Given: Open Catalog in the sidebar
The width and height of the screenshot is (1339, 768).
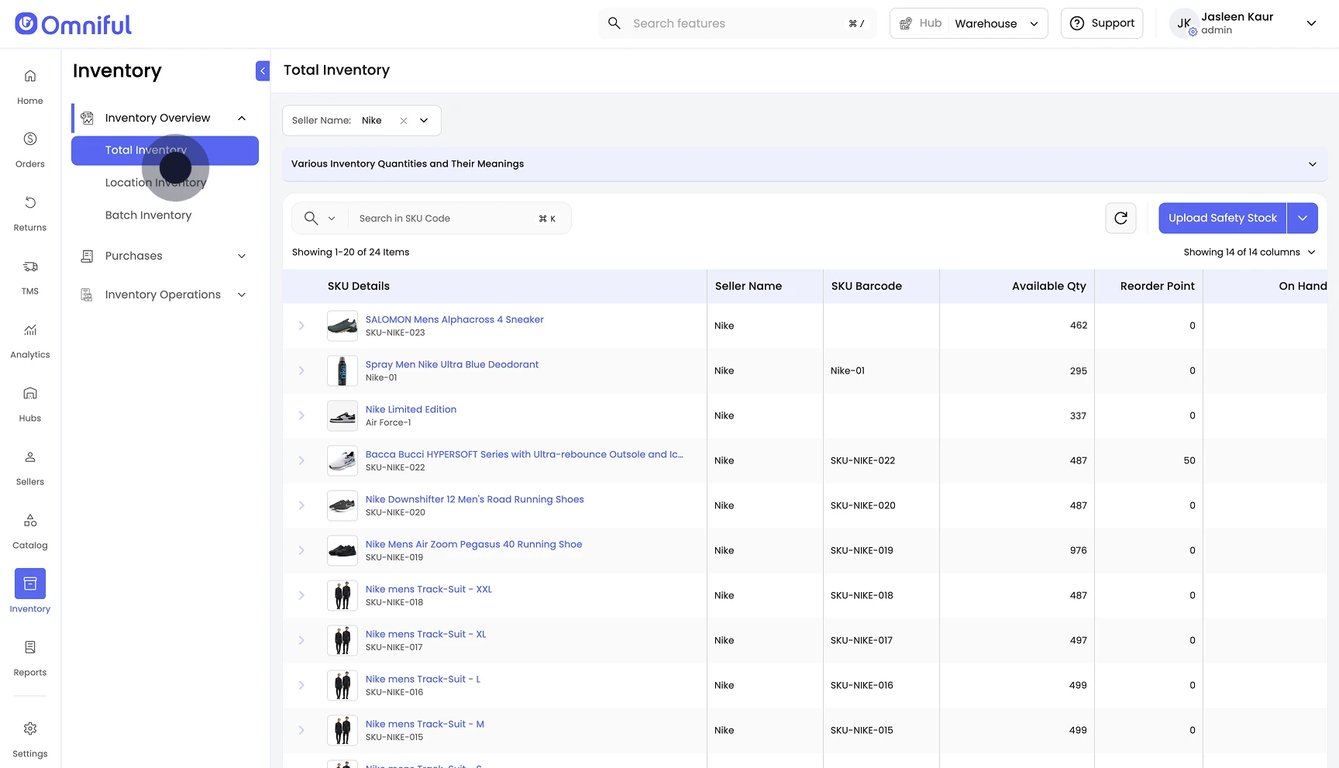Looking at the screenshot, I should point(30,530).
